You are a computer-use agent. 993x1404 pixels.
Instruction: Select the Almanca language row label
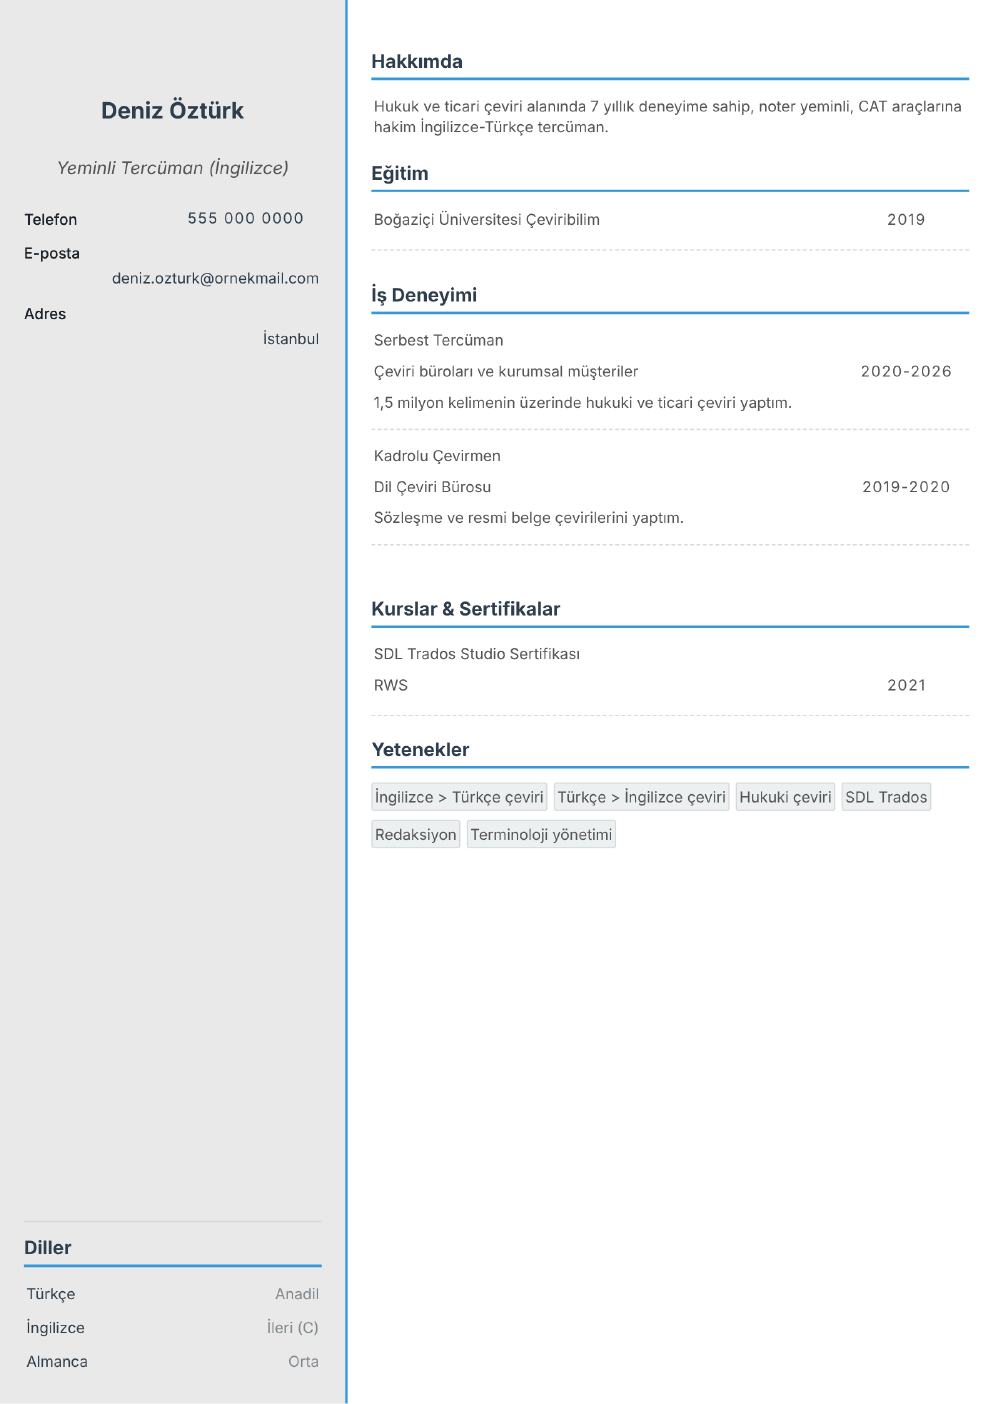coord(57,1362)
